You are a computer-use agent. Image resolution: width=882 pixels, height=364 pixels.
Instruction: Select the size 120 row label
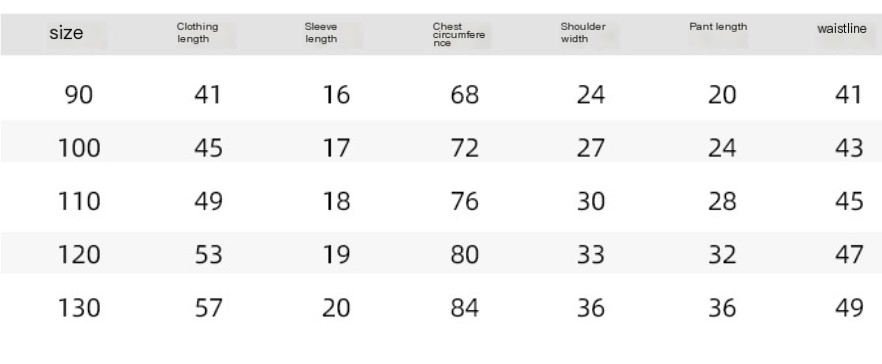(x=79, y=254)
